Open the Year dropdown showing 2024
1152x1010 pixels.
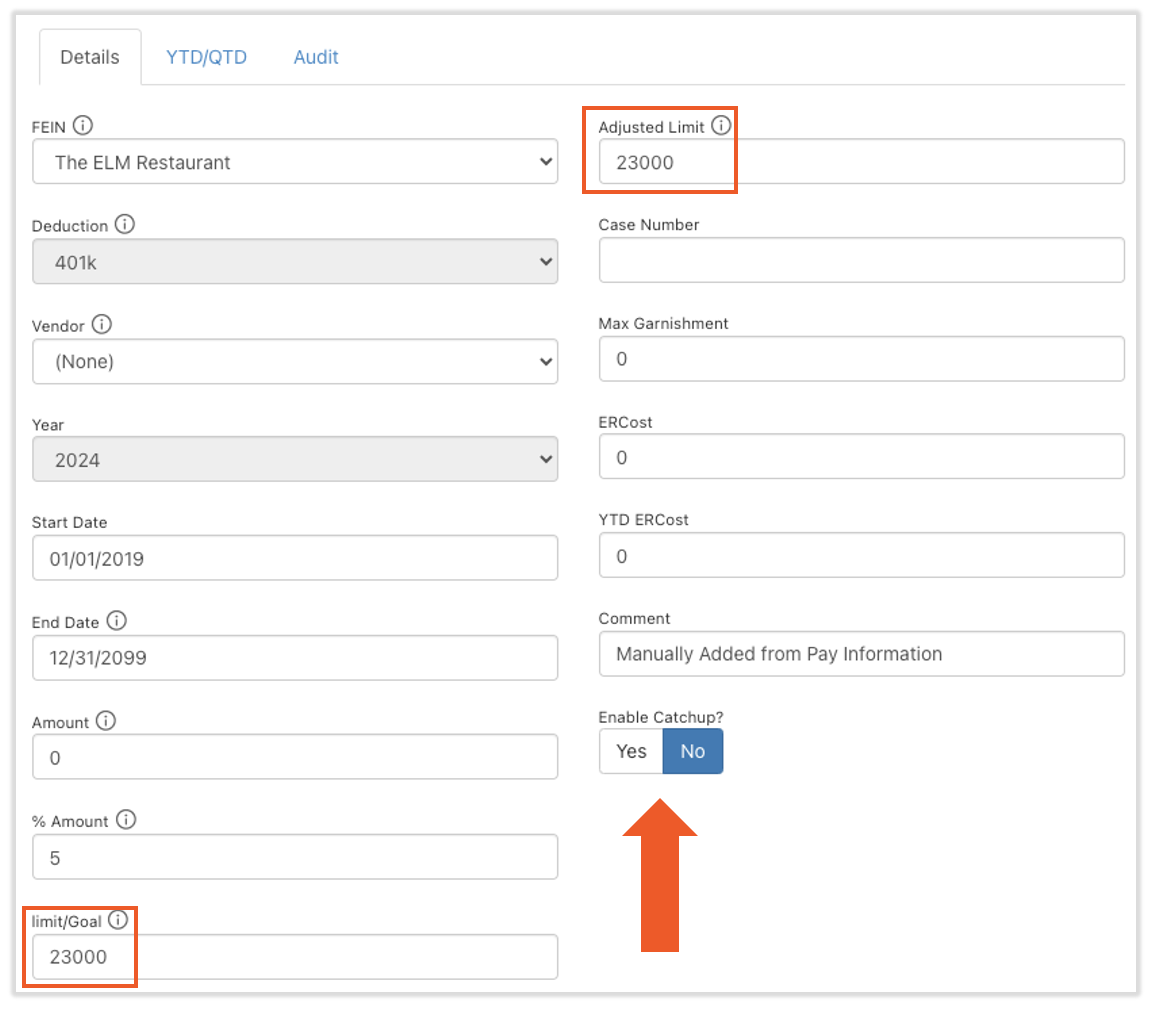(294, 460)
